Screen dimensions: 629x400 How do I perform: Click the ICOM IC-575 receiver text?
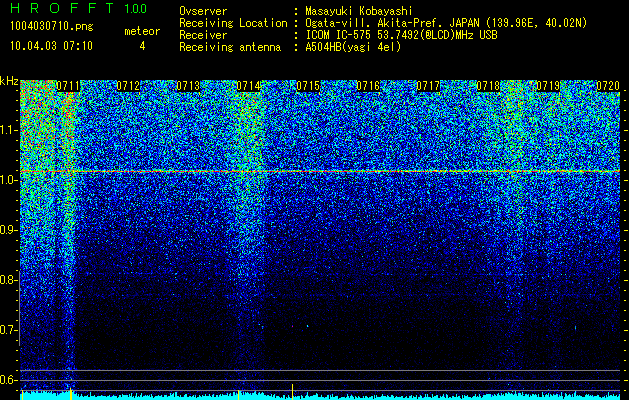pos(401,35)
